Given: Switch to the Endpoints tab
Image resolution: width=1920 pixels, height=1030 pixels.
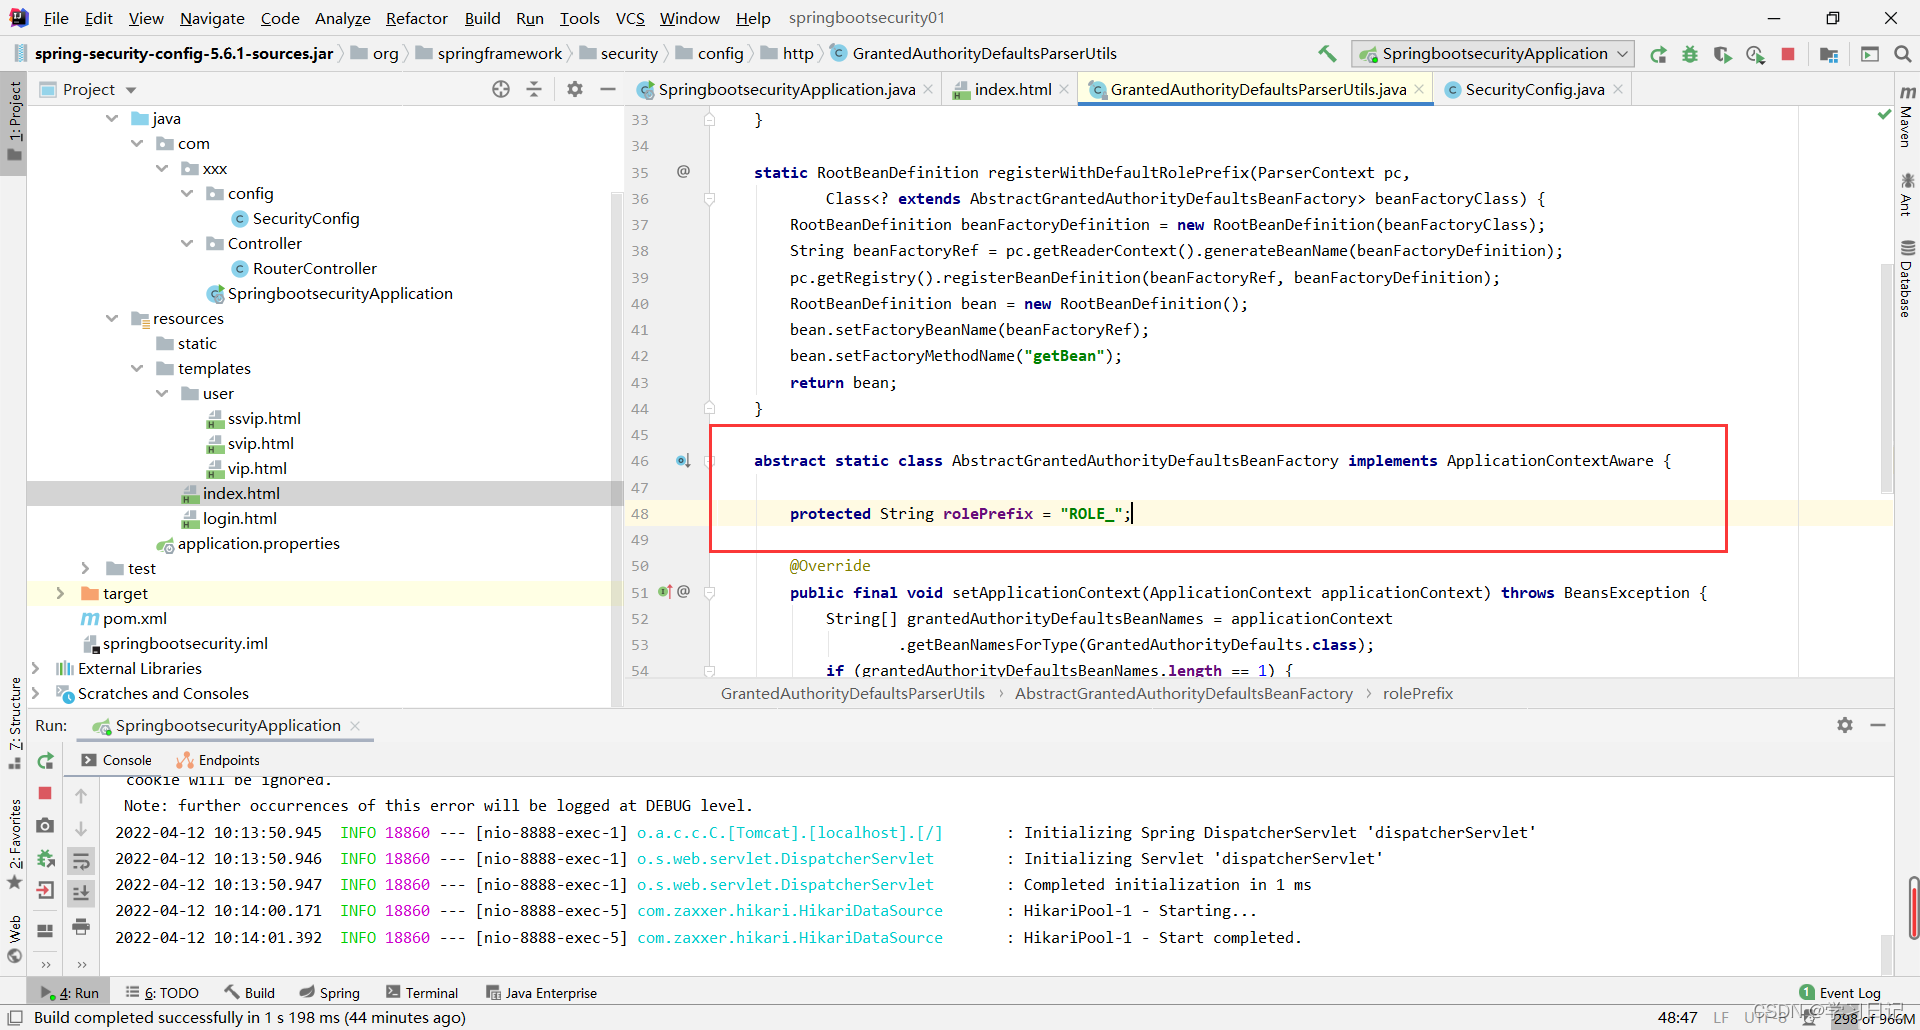Looking at the screenshot, I should [218, 760].
